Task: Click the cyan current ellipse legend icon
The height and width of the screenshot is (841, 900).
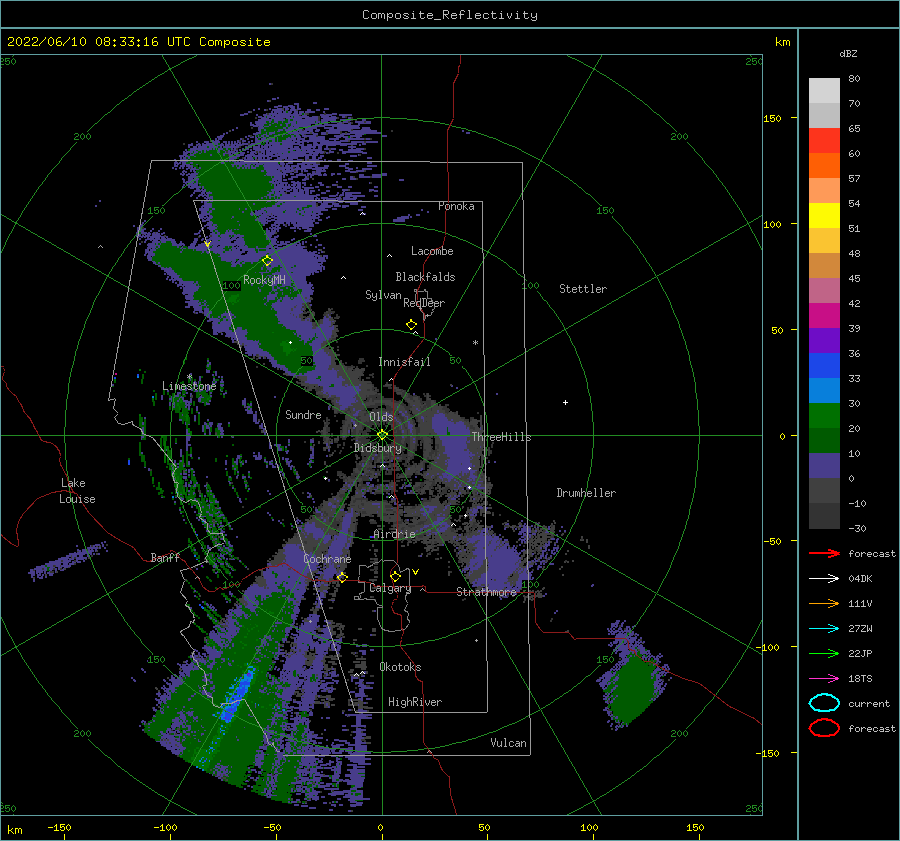Action: point(824,703)
